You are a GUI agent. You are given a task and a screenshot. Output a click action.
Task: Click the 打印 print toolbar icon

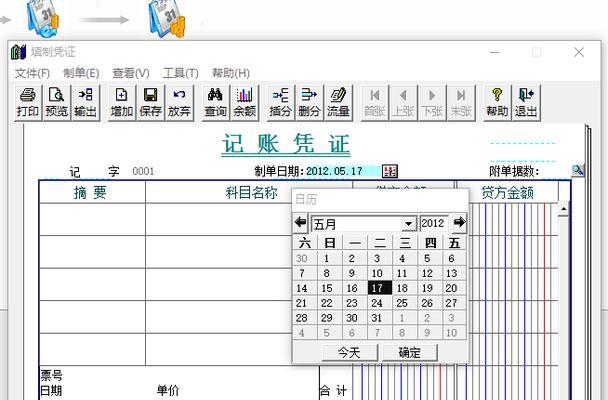(28, 102)
